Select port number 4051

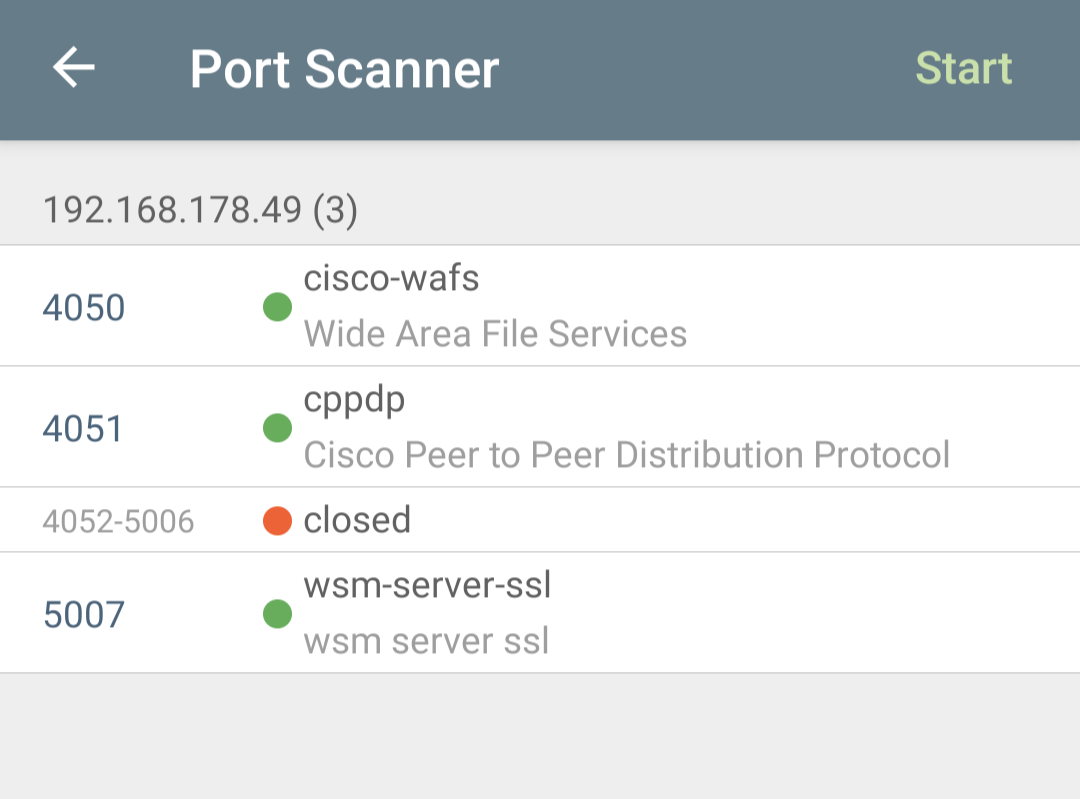(x=83, y=428)
